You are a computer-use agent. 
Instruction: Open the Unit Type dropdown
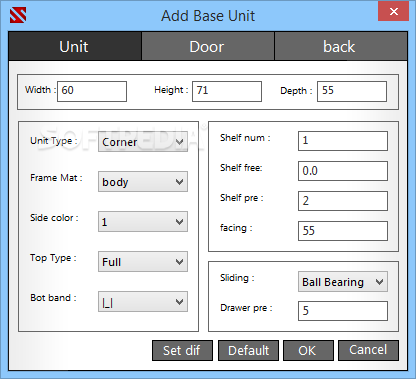(x=143, y=142)
